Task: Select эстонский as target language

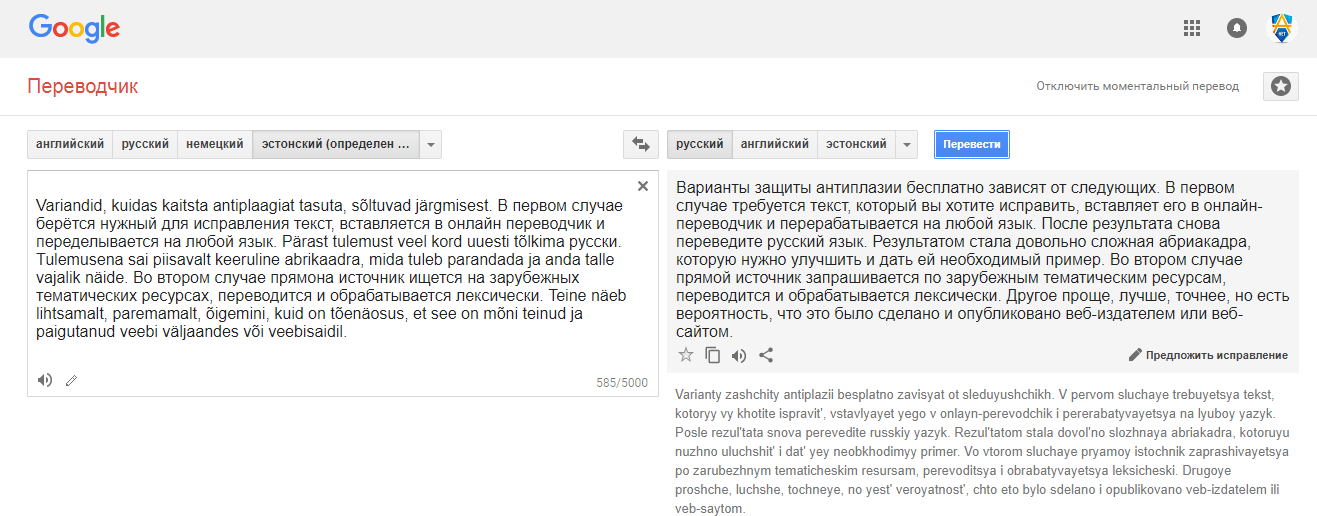Action: tap(857, 144)
